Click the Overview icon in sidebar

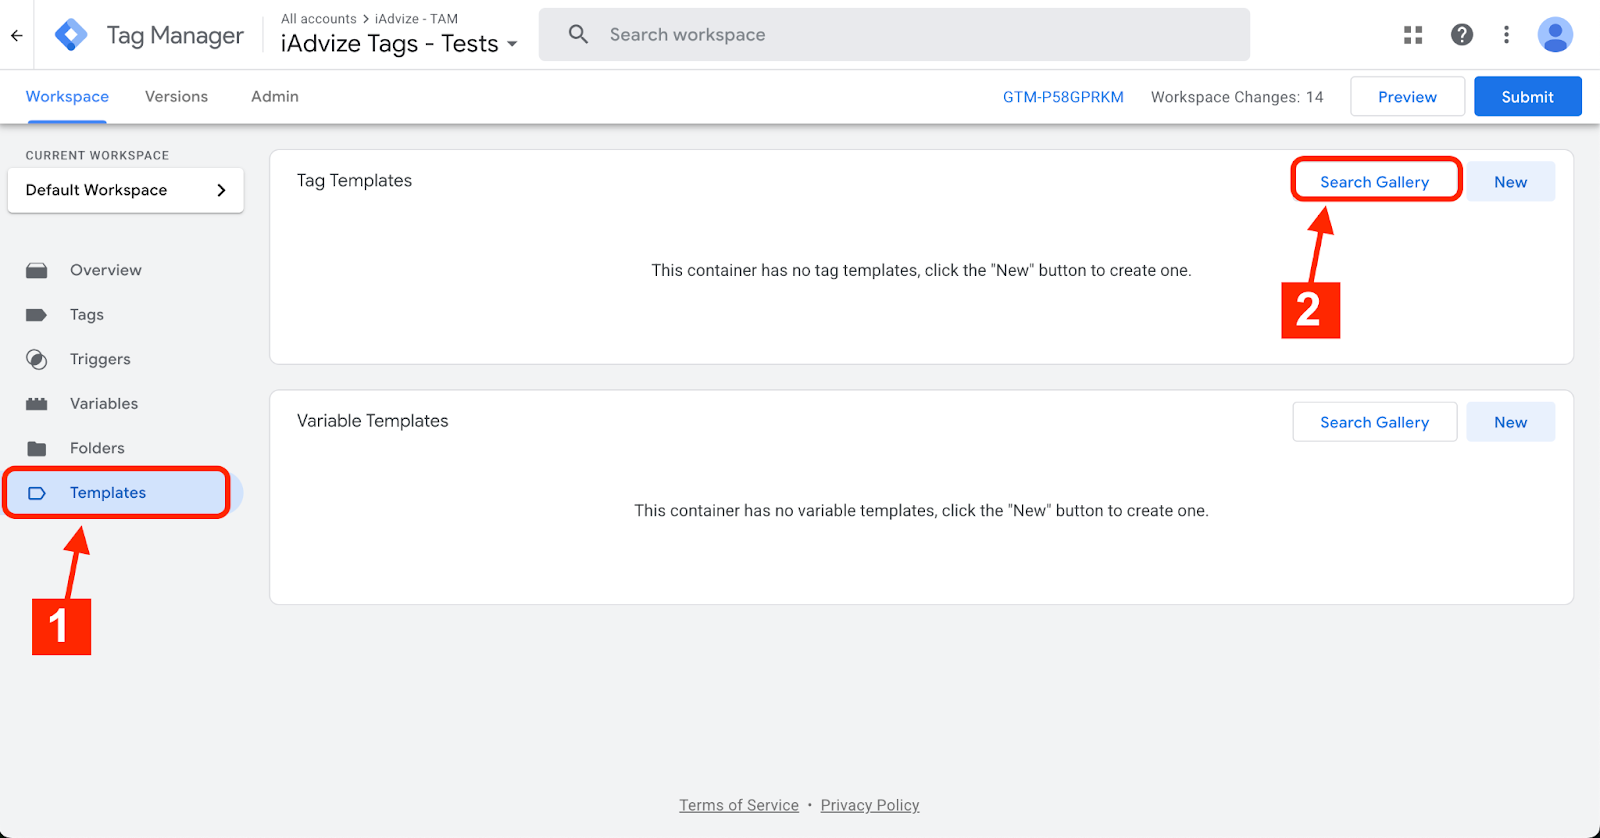pos(37,271)
